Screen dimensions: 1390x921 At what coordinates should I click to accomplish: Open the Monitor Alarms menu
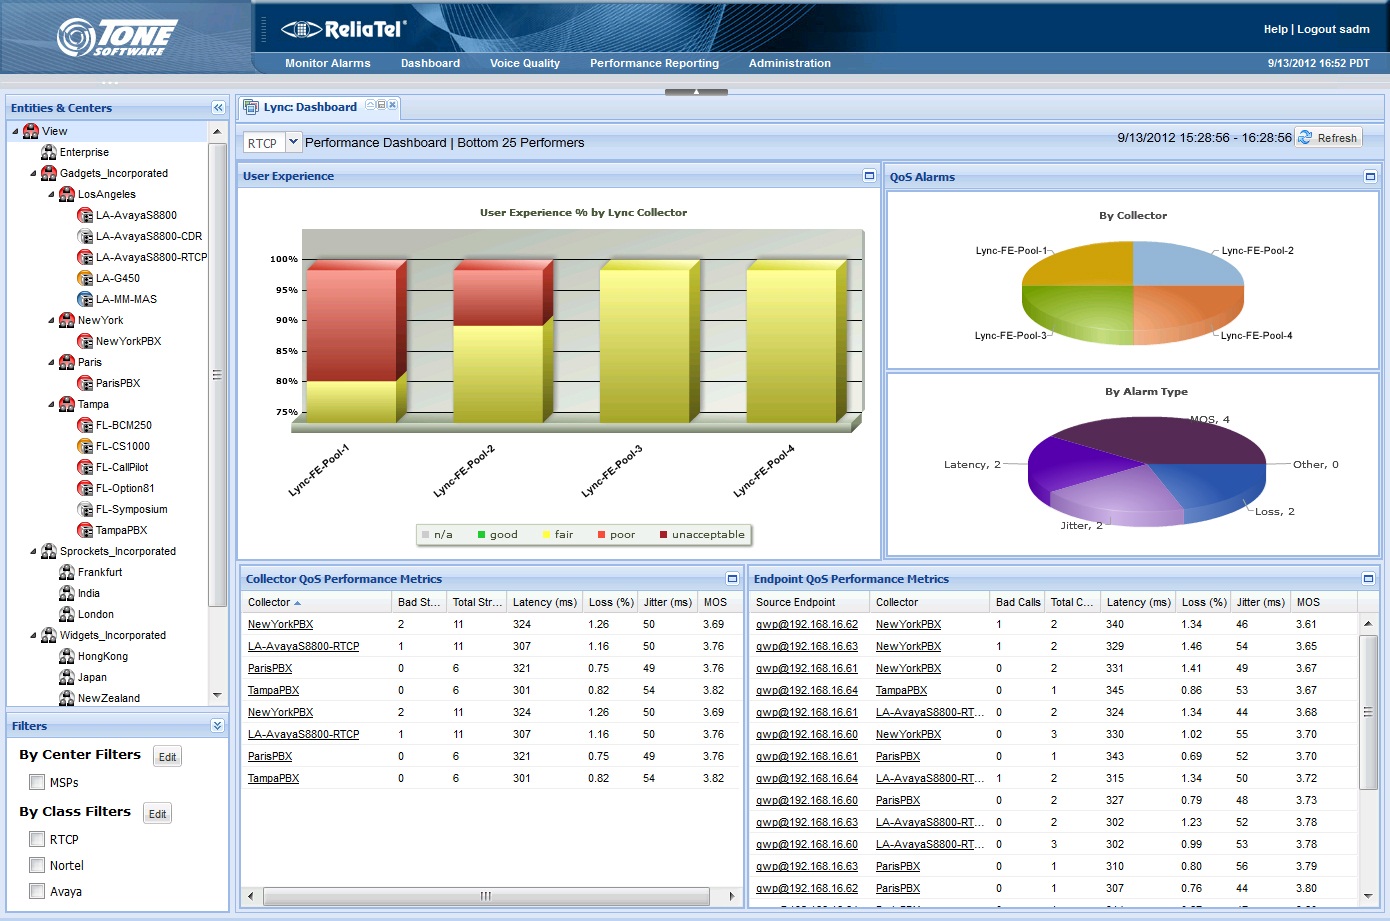(x=327, y=63)
